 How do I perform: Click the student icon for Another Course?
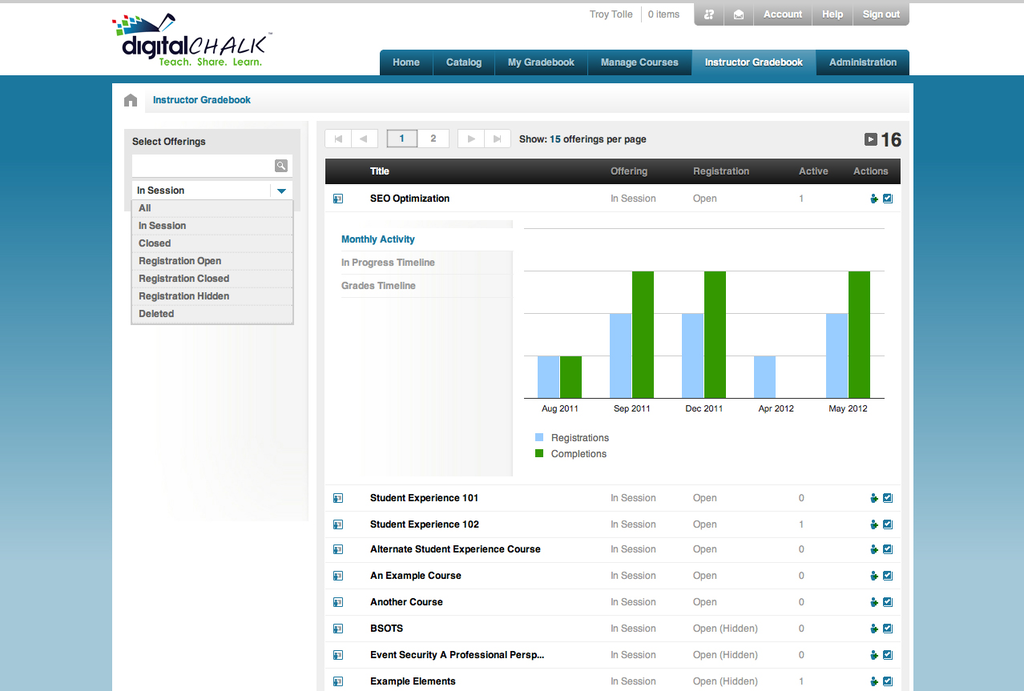(874, 602)
